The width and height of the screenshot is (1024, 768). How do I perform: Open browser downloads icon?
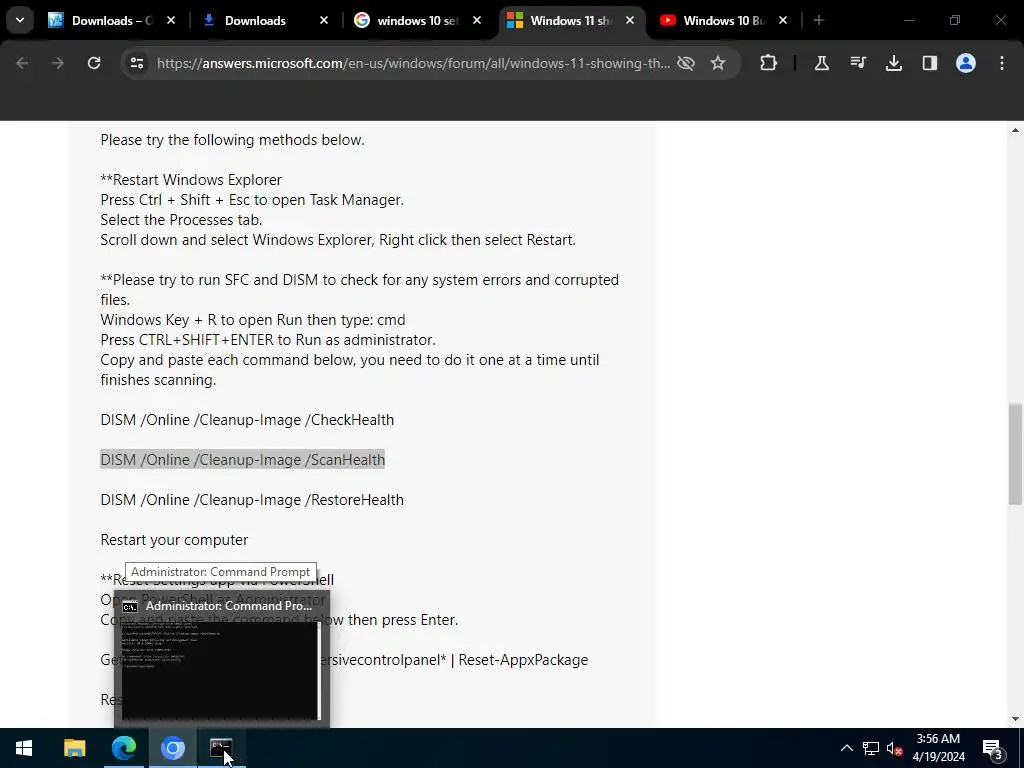(893, 63)
